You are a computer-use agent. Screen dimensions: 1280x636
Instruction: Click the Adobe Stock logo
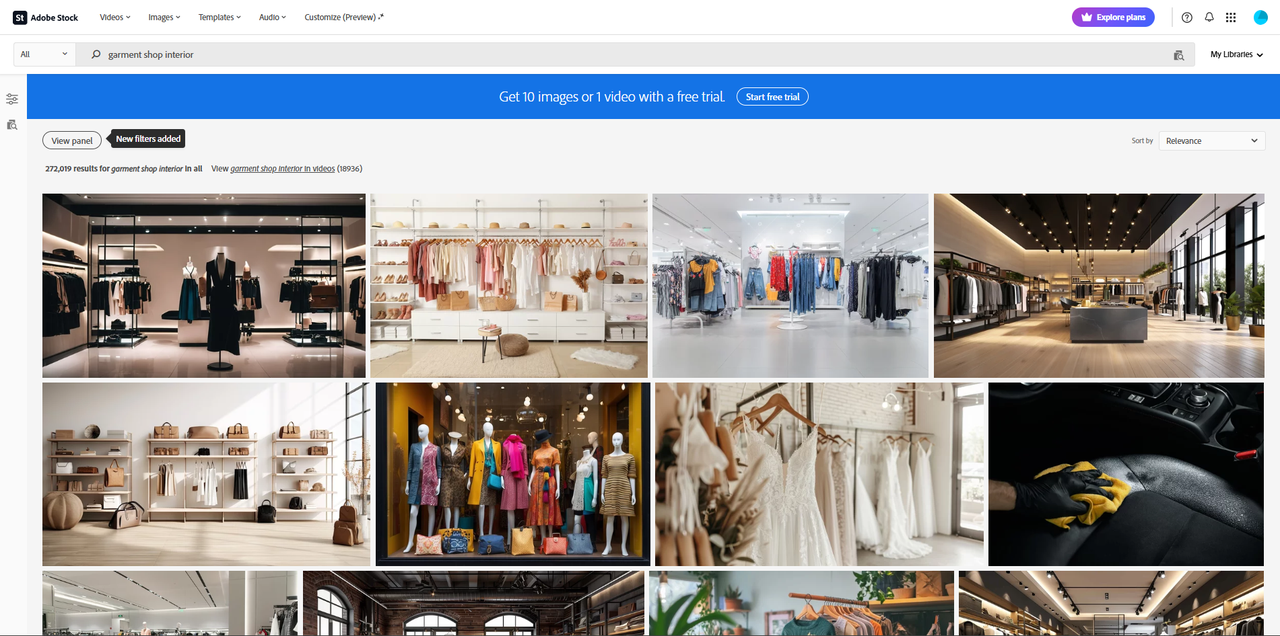click(44, 17)
